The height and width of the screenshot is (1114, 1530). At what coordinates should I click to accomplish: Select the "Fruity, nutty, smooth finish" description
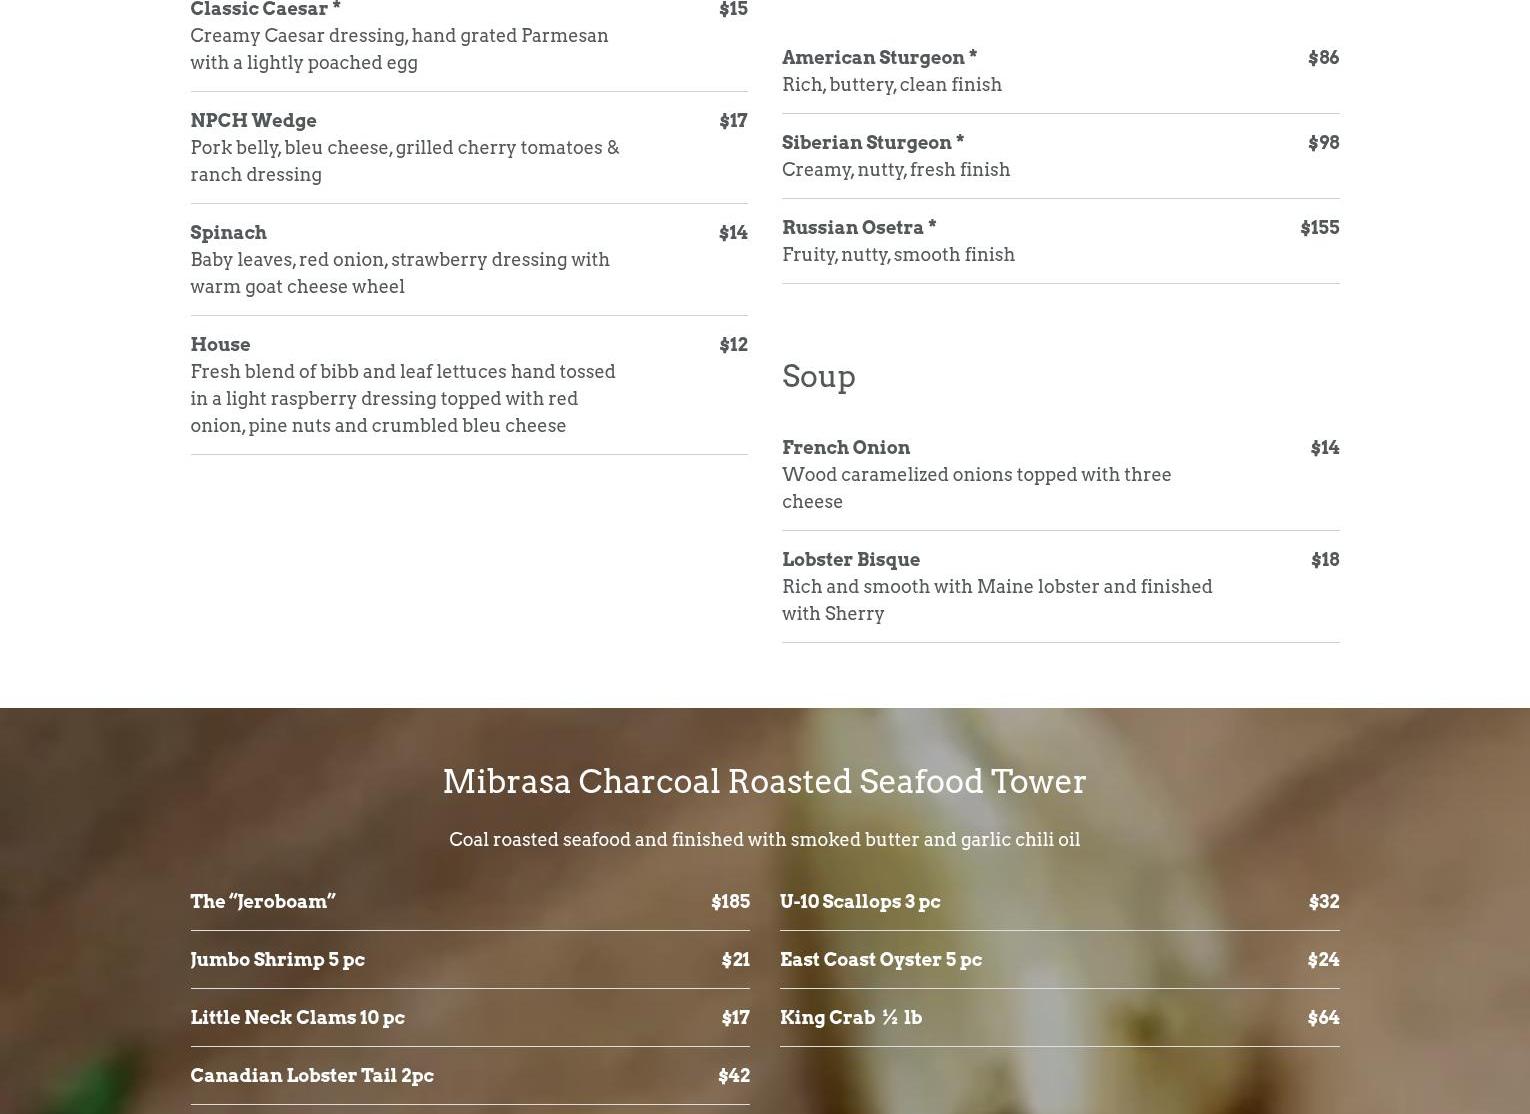point(898,254)
